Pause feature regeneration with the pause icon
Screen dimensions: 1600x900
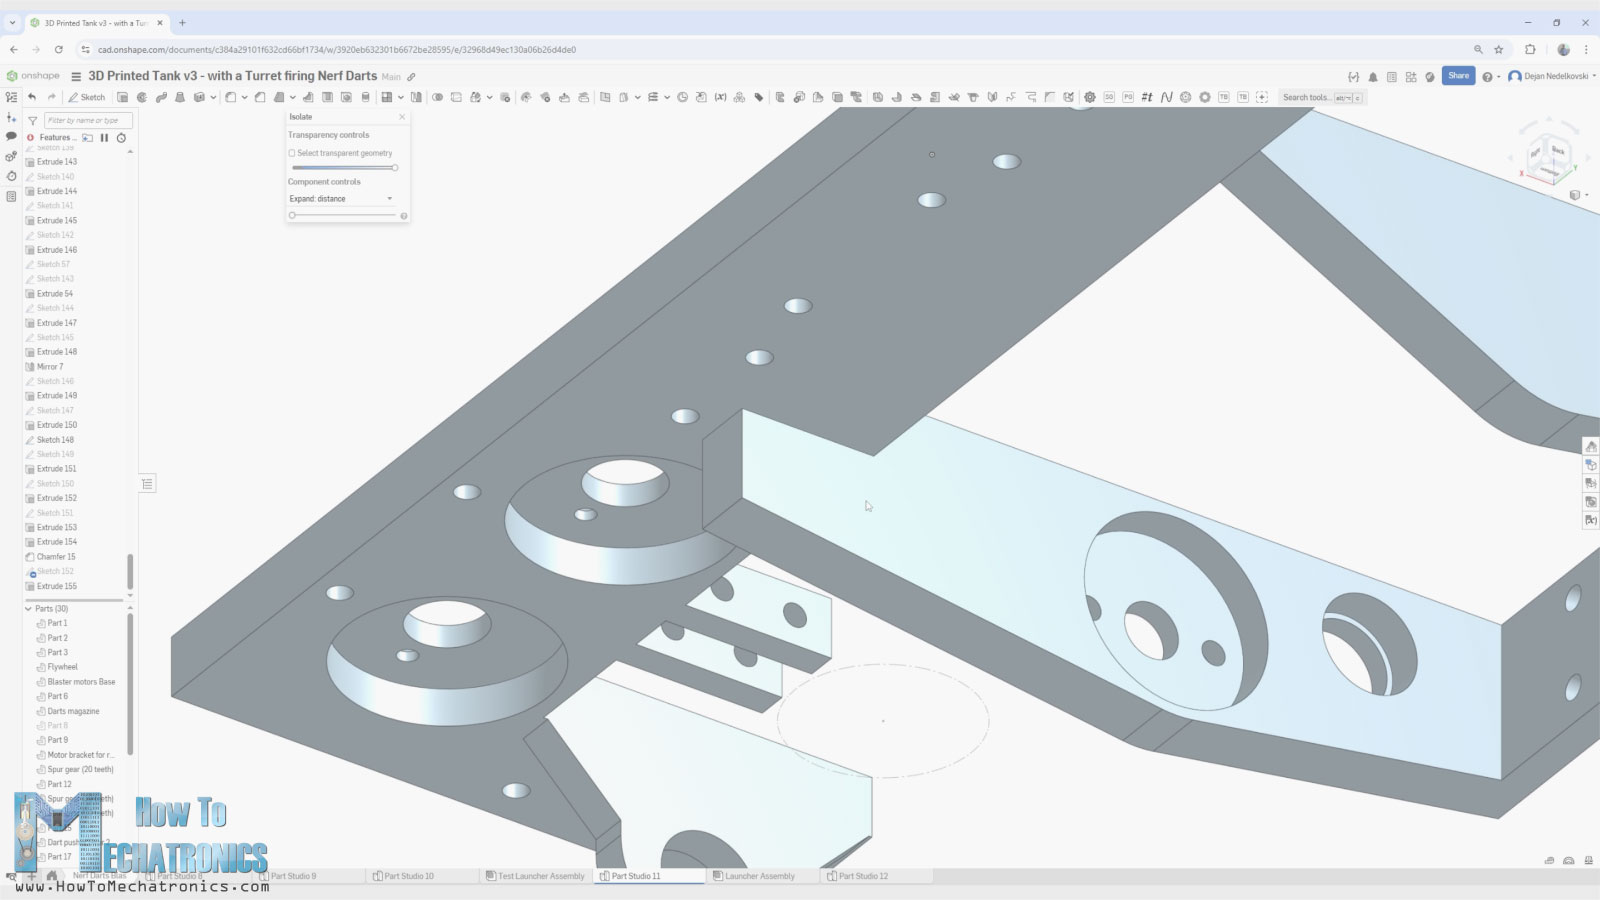click(104, 137)
